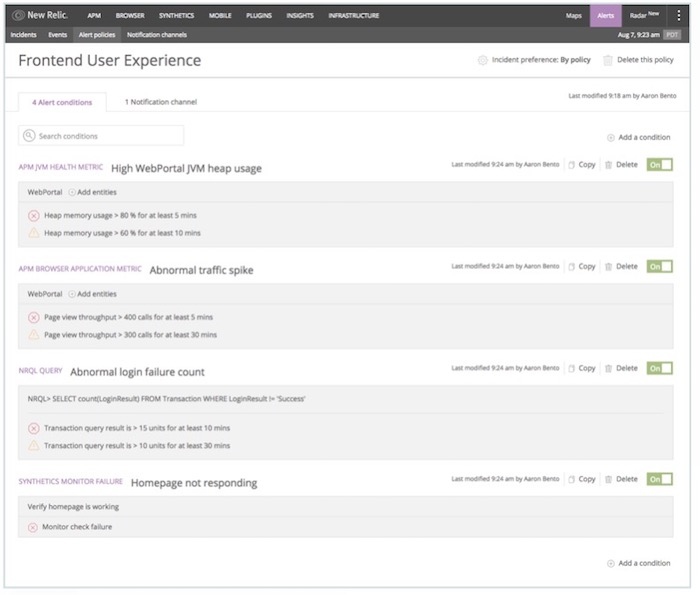
Task: Open Maps in the top bar
Action: point(574,16)
